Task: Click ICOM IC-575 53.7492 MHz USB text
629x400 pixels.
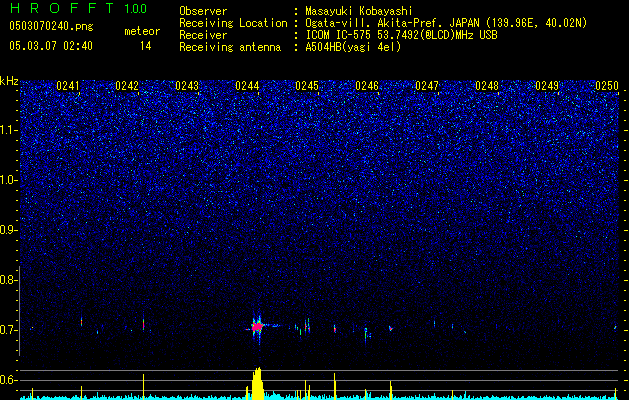Action: click(x=401, y=35)
